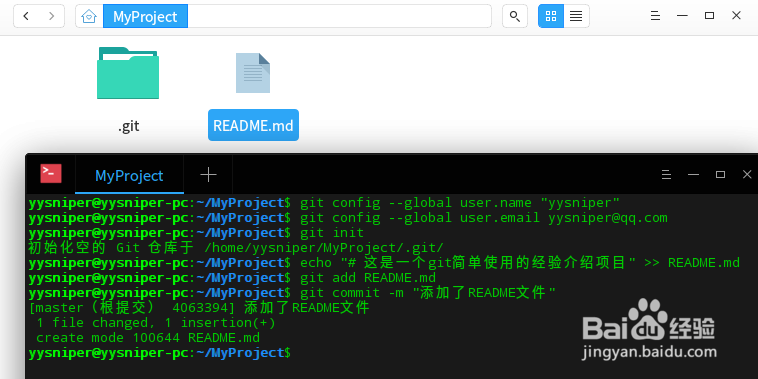This screenshot has height=379, width=758.
Task: Click the empty address bar field
Action: pyautogui.click(x=339, y=16)
